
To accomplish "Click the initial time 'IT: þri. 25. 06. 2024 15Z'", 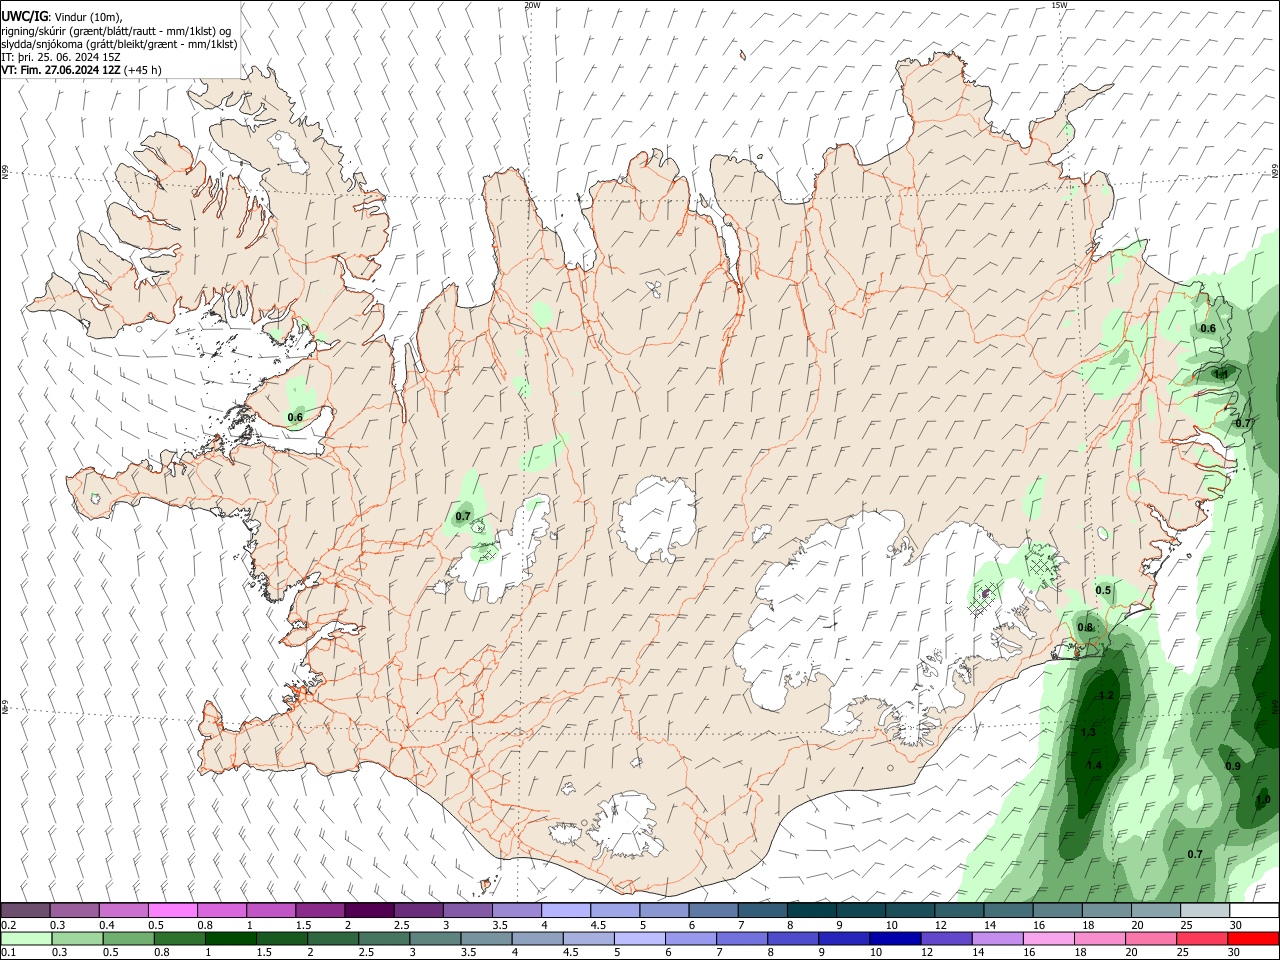I will 61,57.
